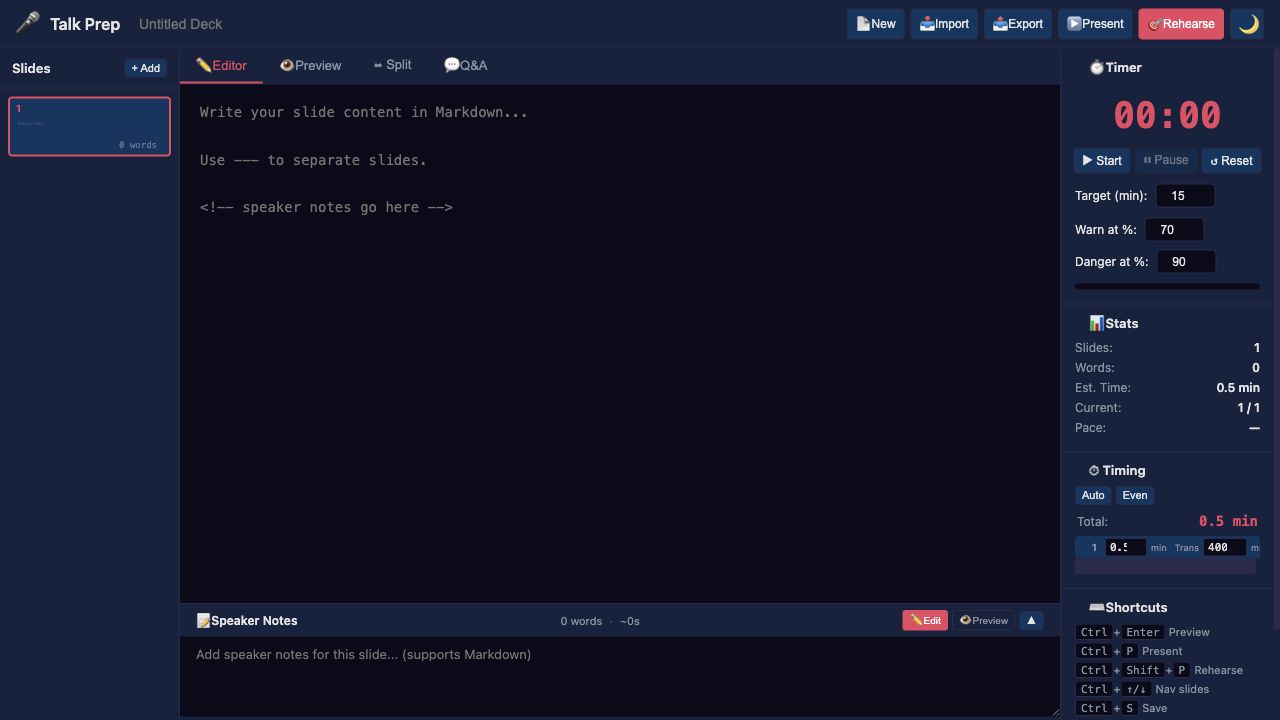Apply Auto timing
The height and width of the screenshot is (720, 1280).
1093,495
